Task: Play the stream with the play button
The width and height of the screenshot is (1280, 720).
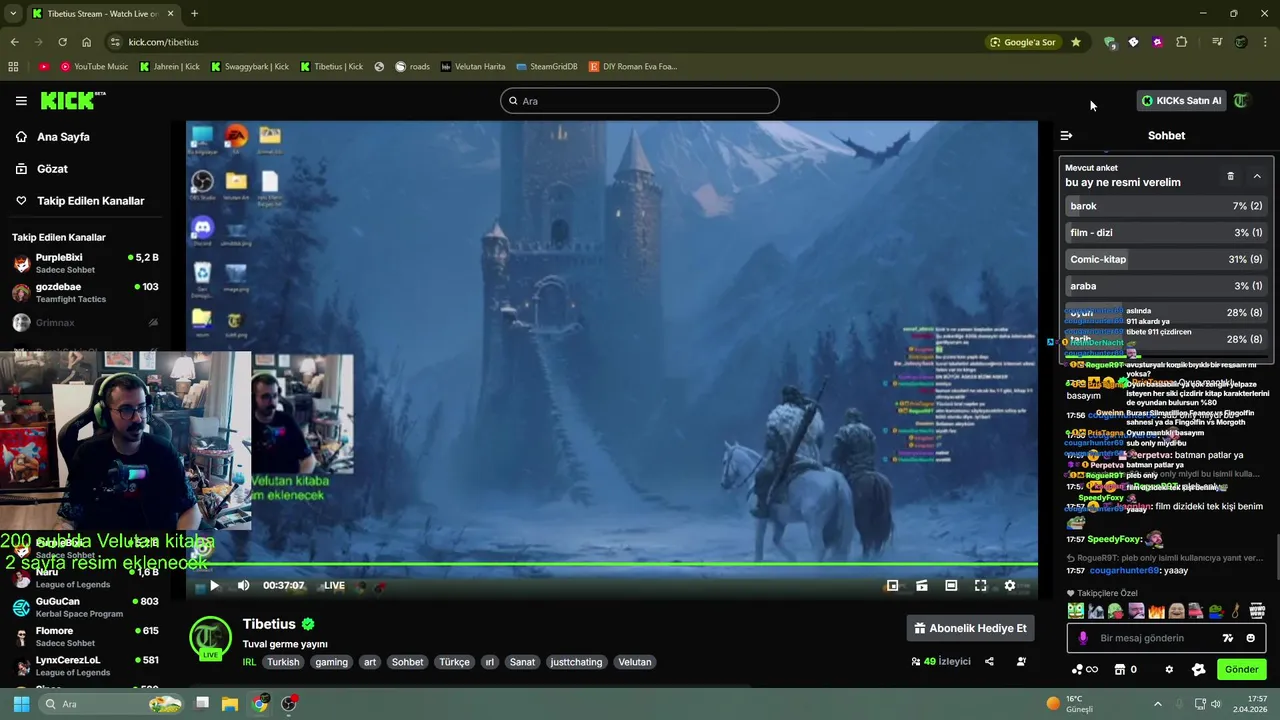Action: 214,586
